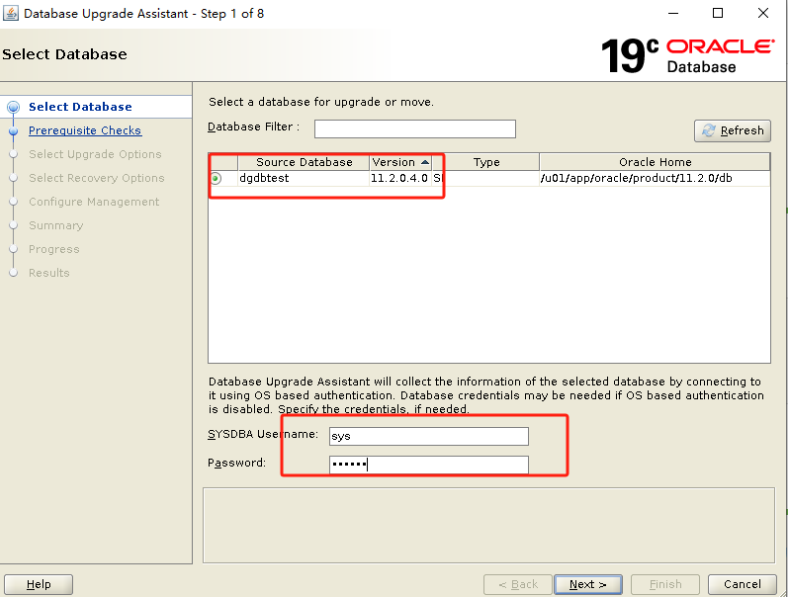Click the Select Upgrade Options step
This screenshot has height=599, width=788.
(94, 154)
